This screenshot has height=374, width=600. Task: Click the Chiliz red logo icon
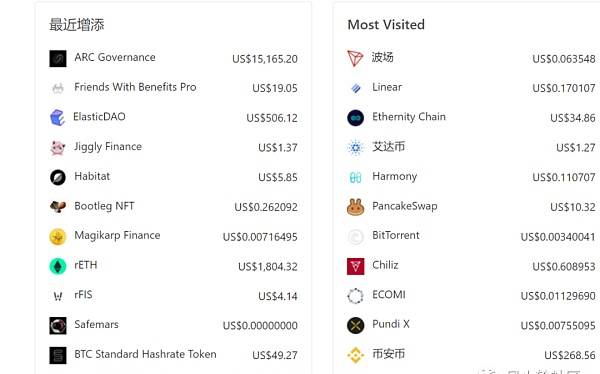click(x=355, y=266)
